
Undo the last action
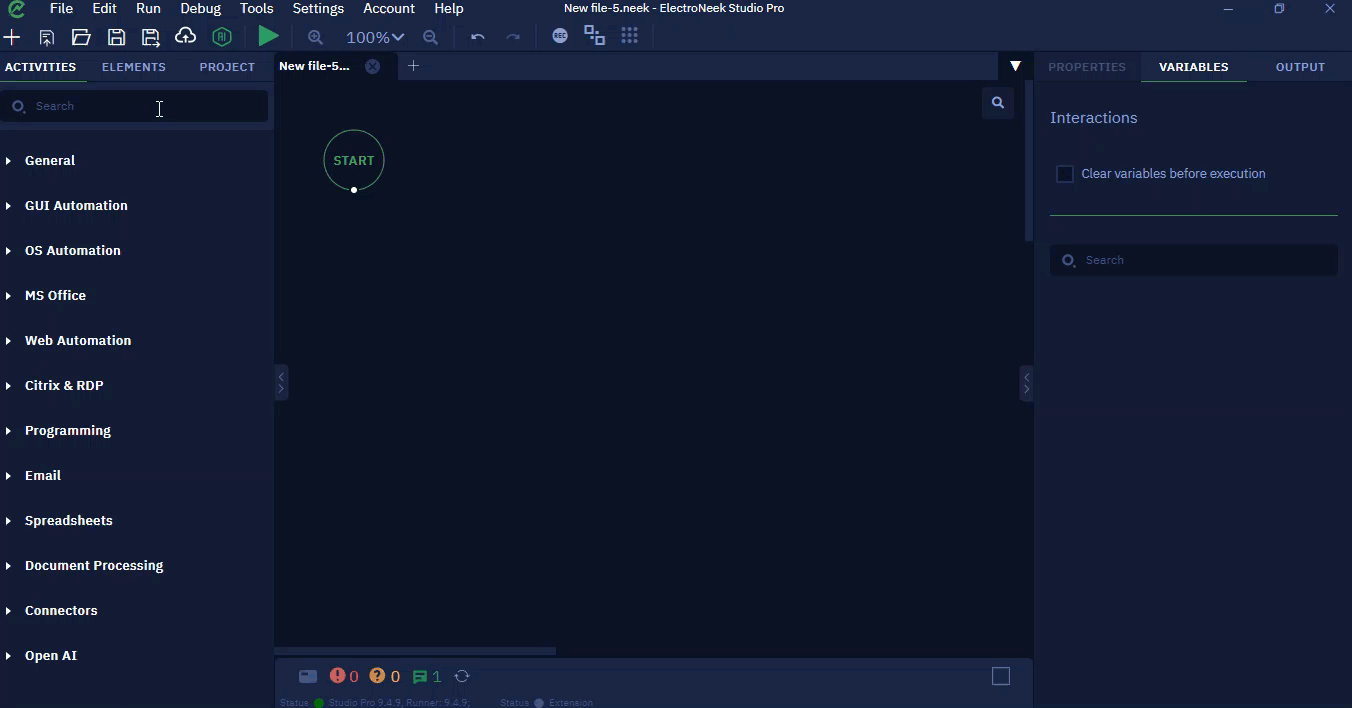tap(478, 37)
